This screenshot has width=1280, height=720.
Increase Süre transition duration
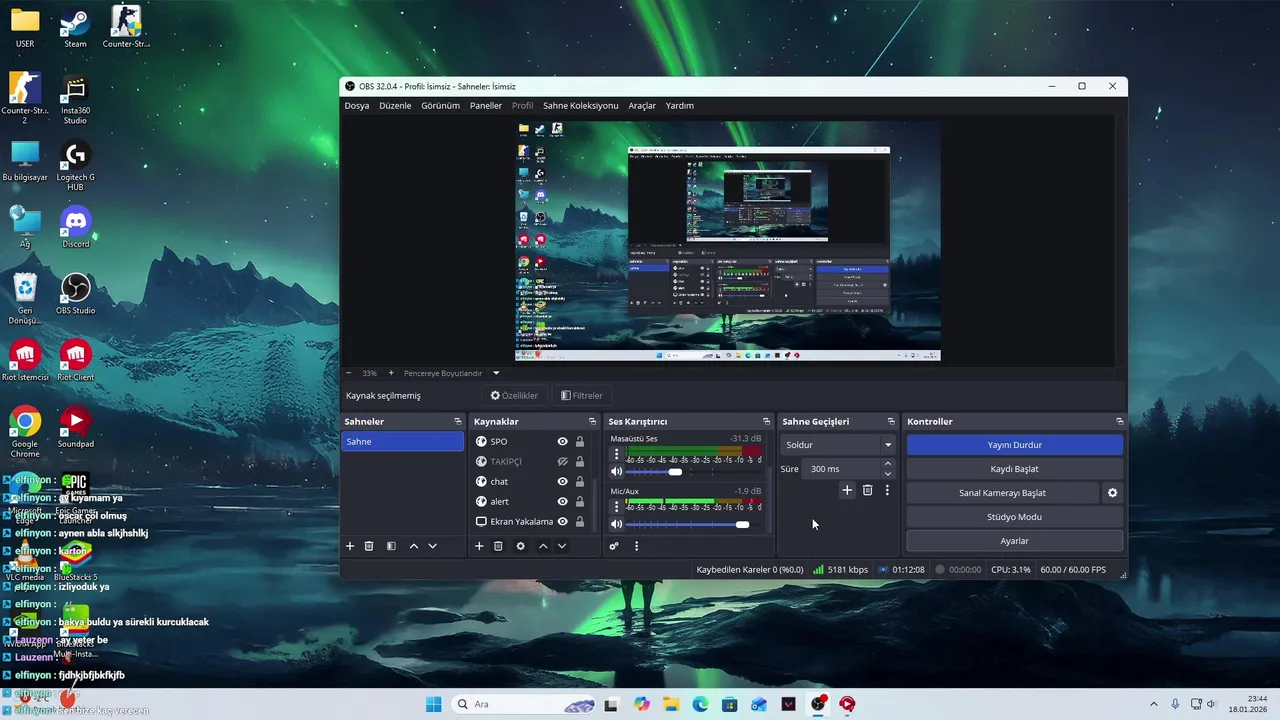pos(888,464)
